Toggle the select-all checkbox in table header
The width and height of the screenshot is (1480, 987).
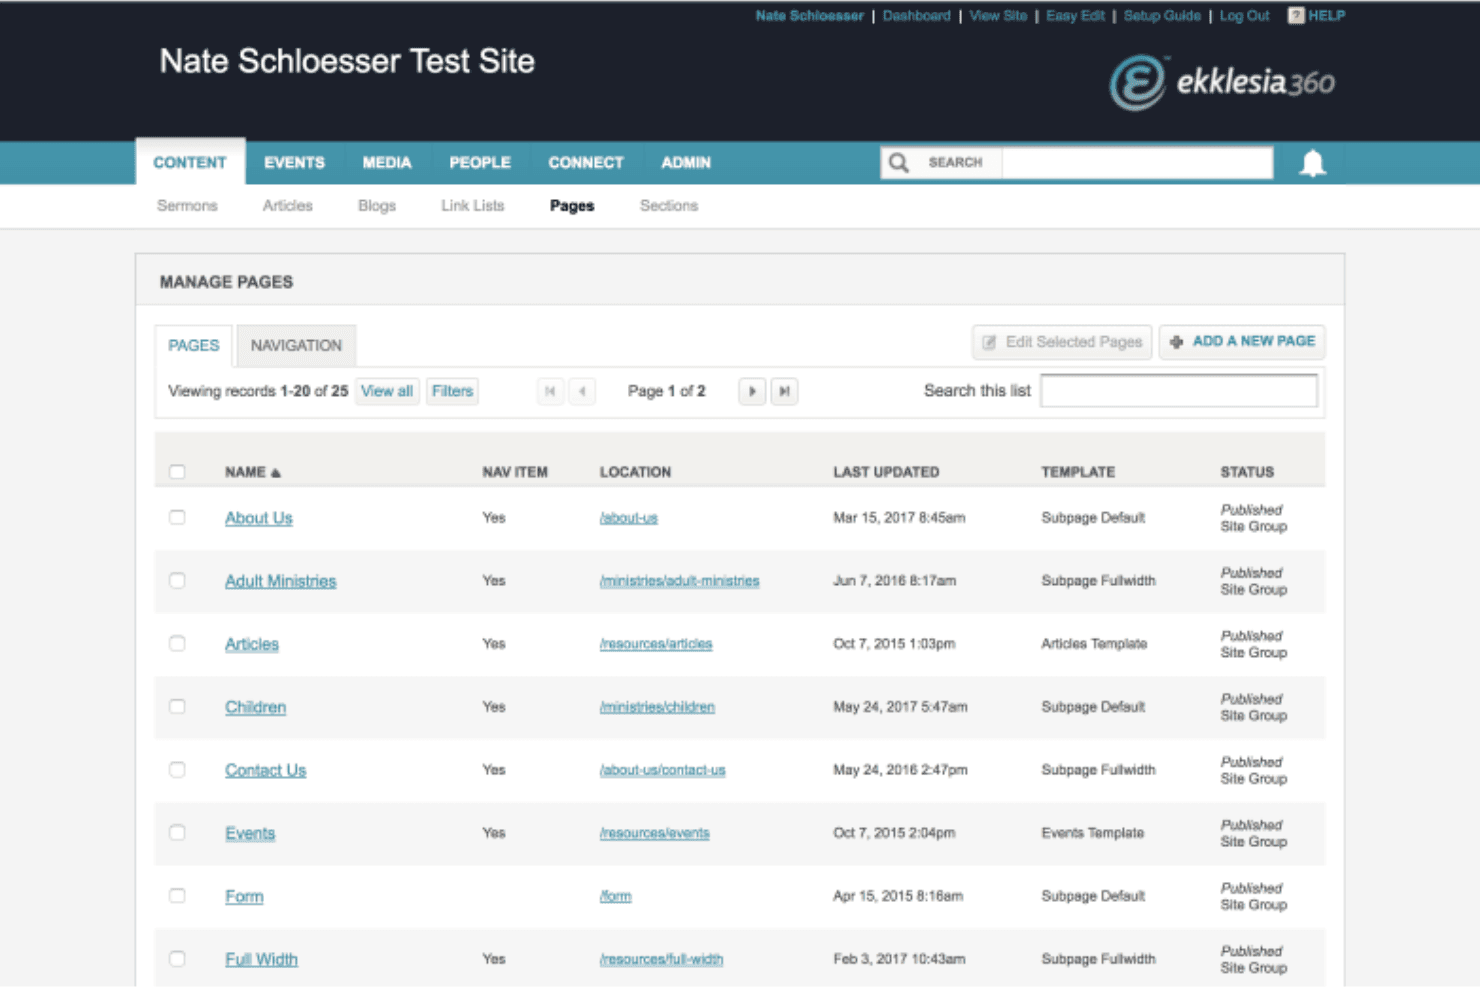pyautogui.click(x=177, y=472)
